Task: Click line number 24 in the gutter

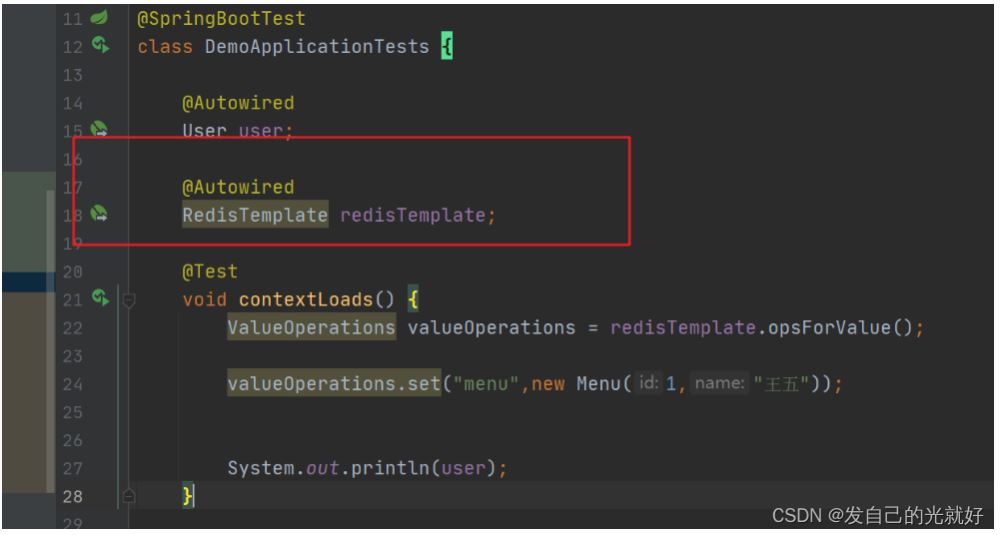Action: coord(73,384)
